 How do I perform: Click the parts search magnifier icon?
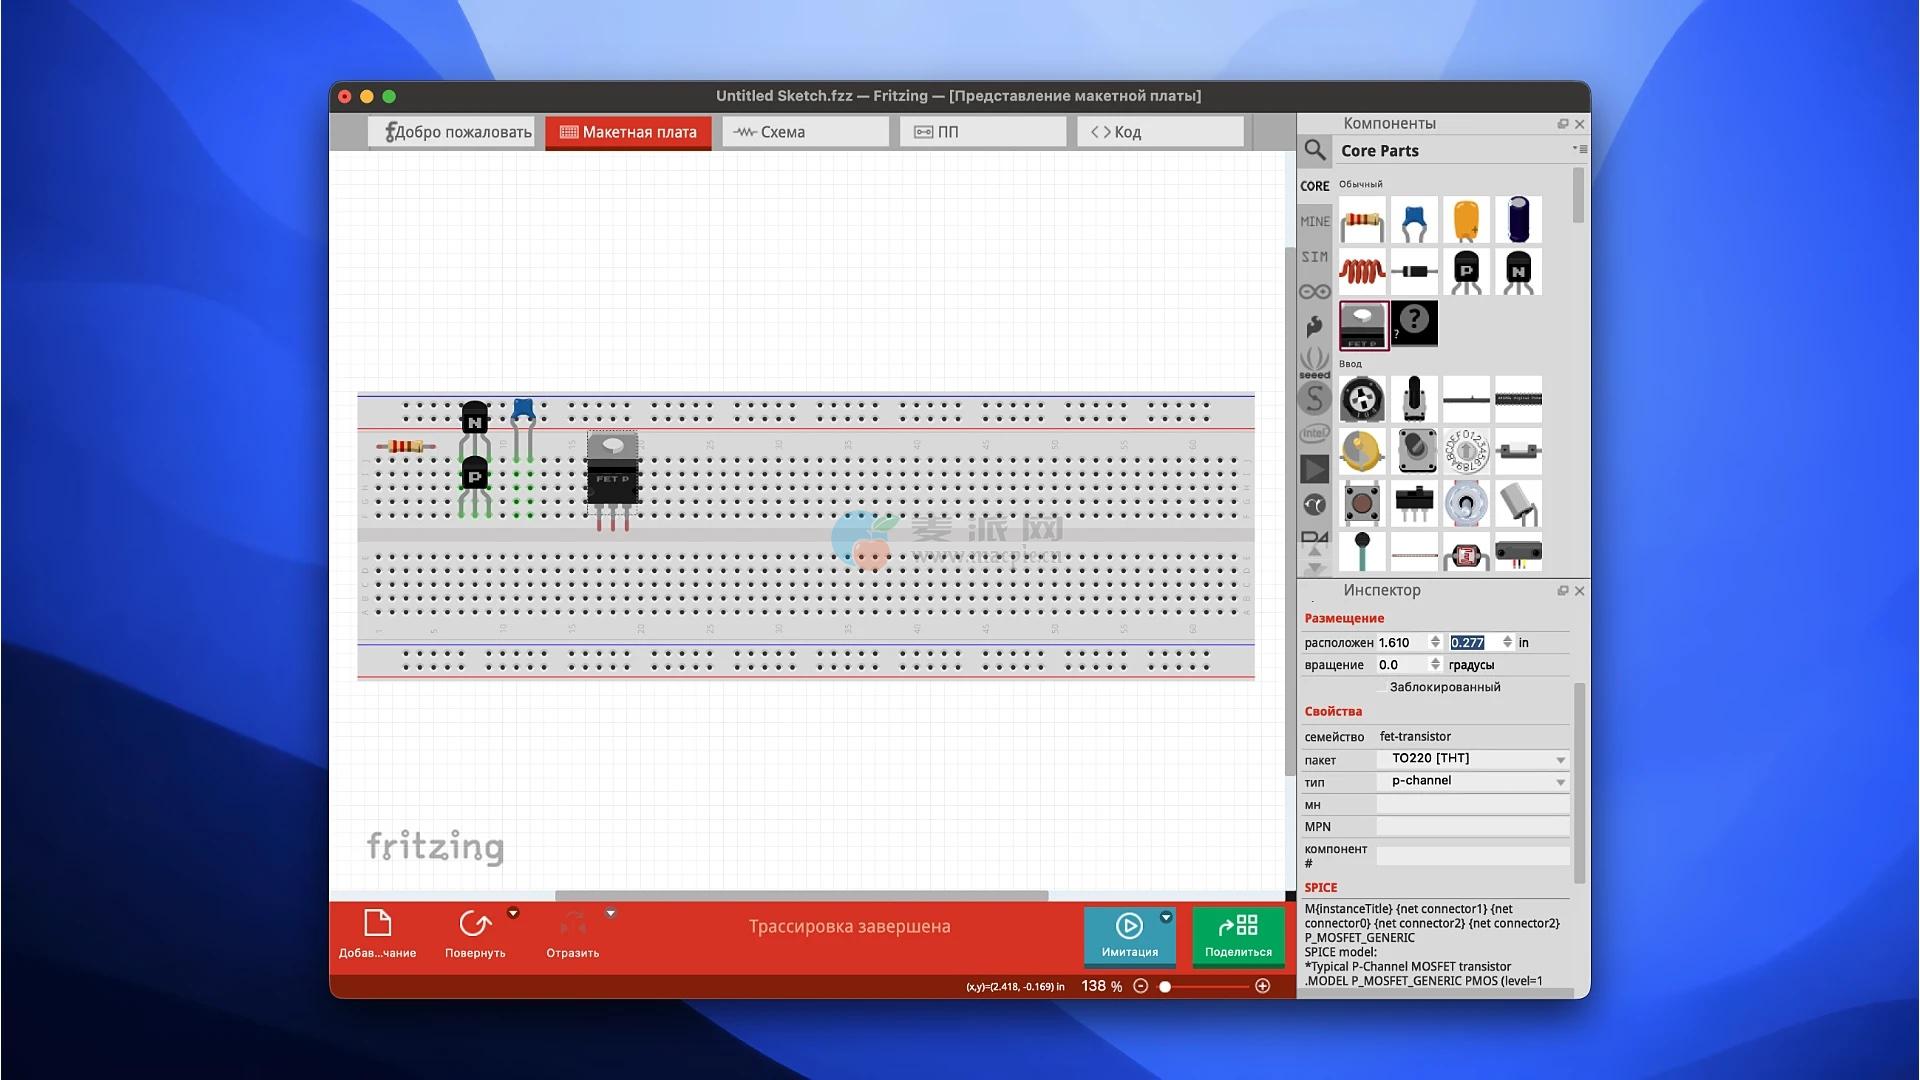1315,151
